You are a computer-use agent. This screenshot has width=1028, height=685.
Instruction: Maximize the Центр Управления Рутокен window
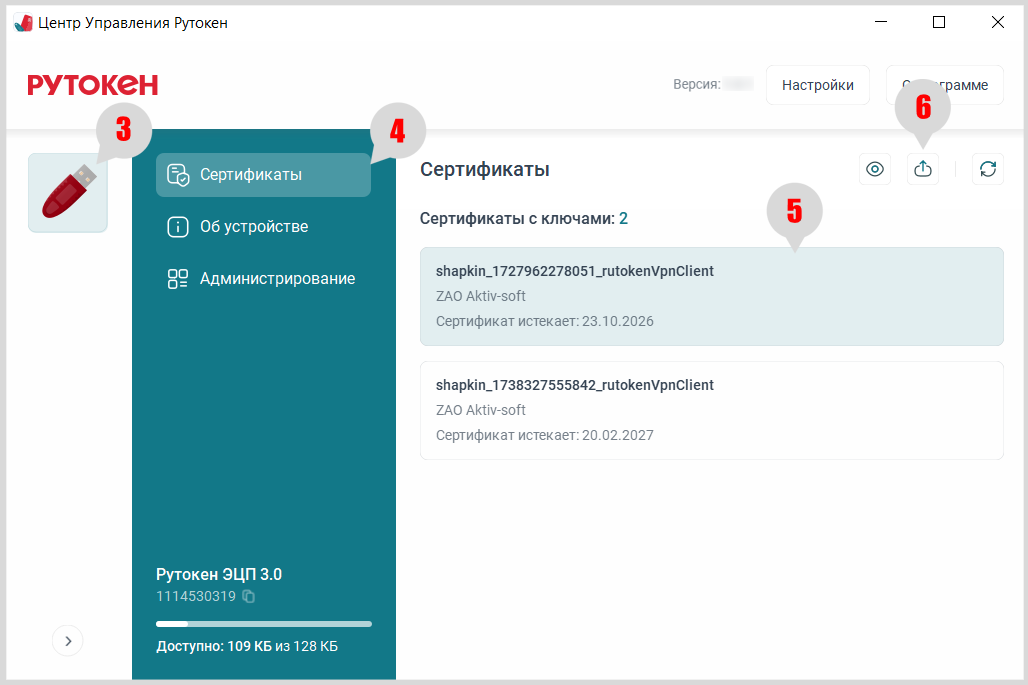[939, 22]
